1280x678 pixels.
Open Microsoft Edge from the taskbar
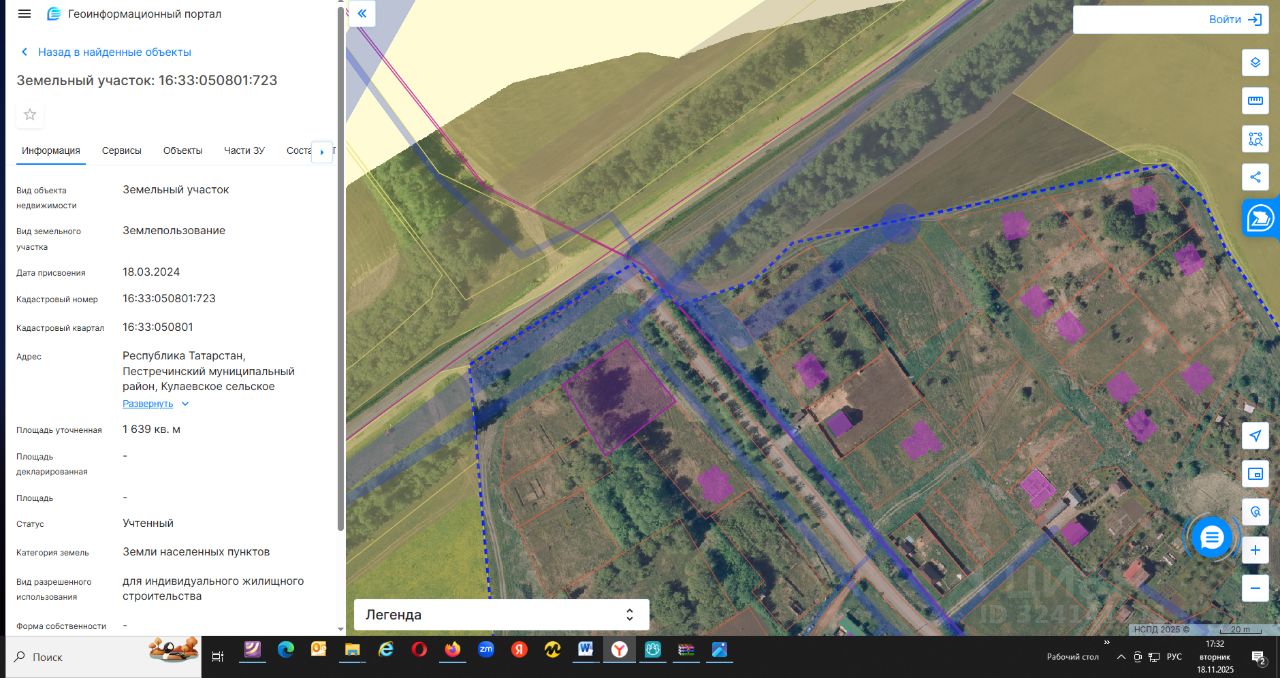coord(285,650)
